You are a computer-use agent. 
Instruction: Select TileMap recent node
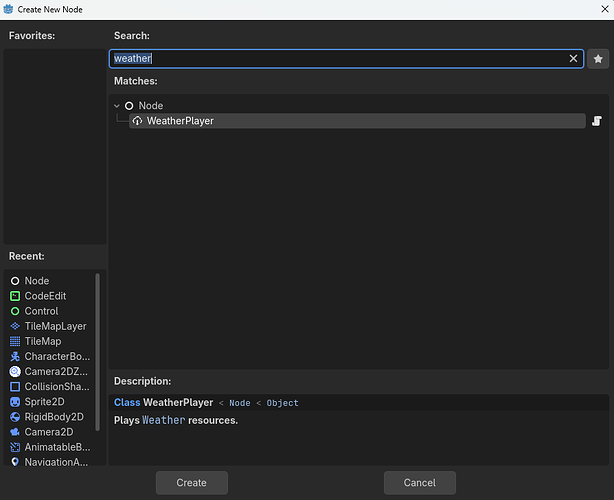[x=43, y=341]
